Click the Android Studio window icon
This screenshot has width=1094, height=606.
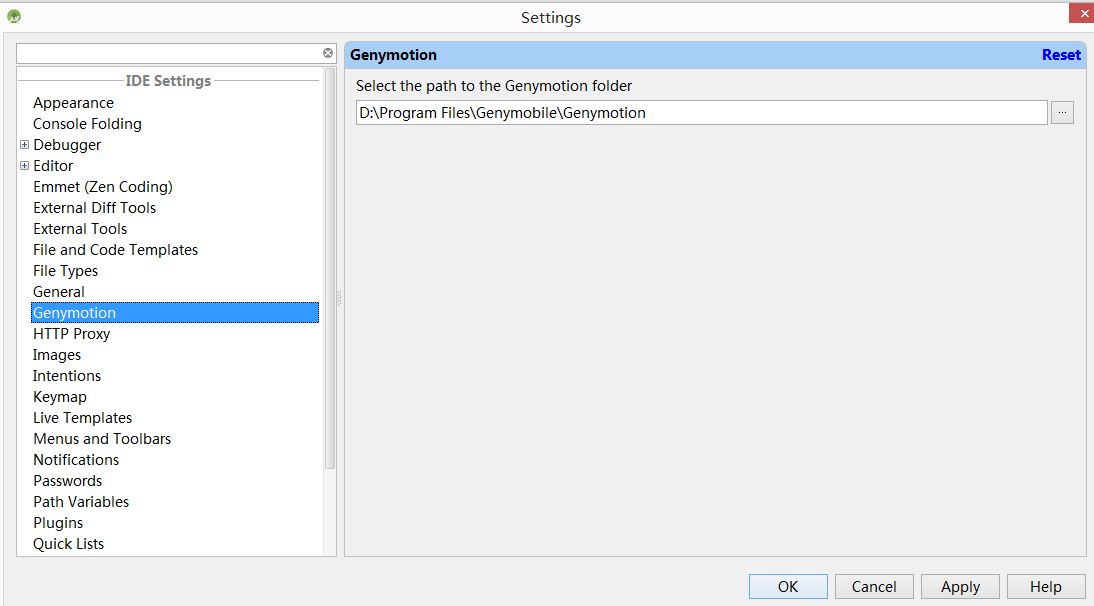click(14, 16)
